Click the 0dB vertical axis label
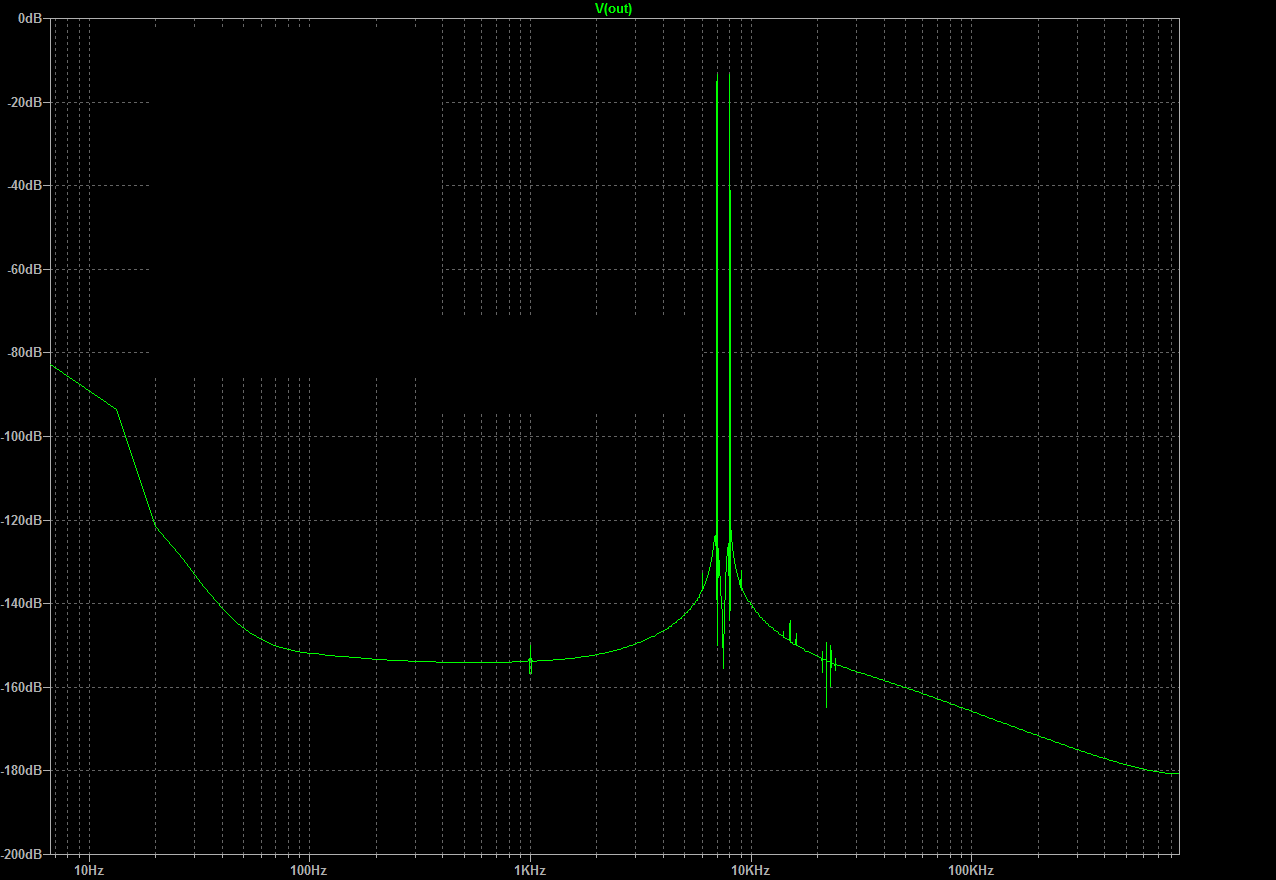 (30, 19)
